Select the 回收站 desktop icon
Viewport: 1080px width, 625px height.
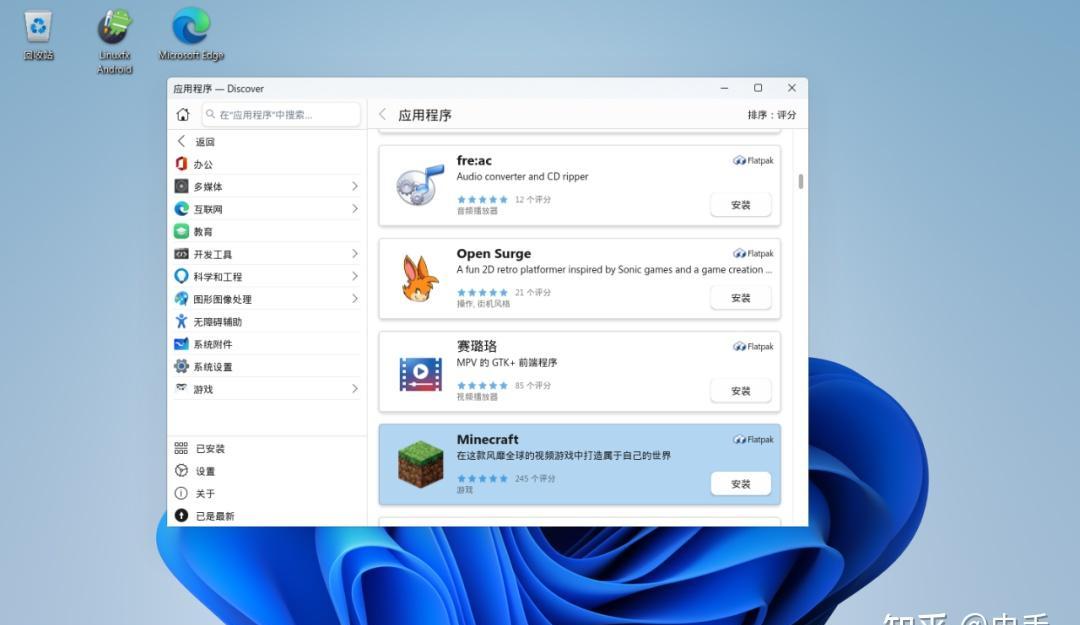39,34
